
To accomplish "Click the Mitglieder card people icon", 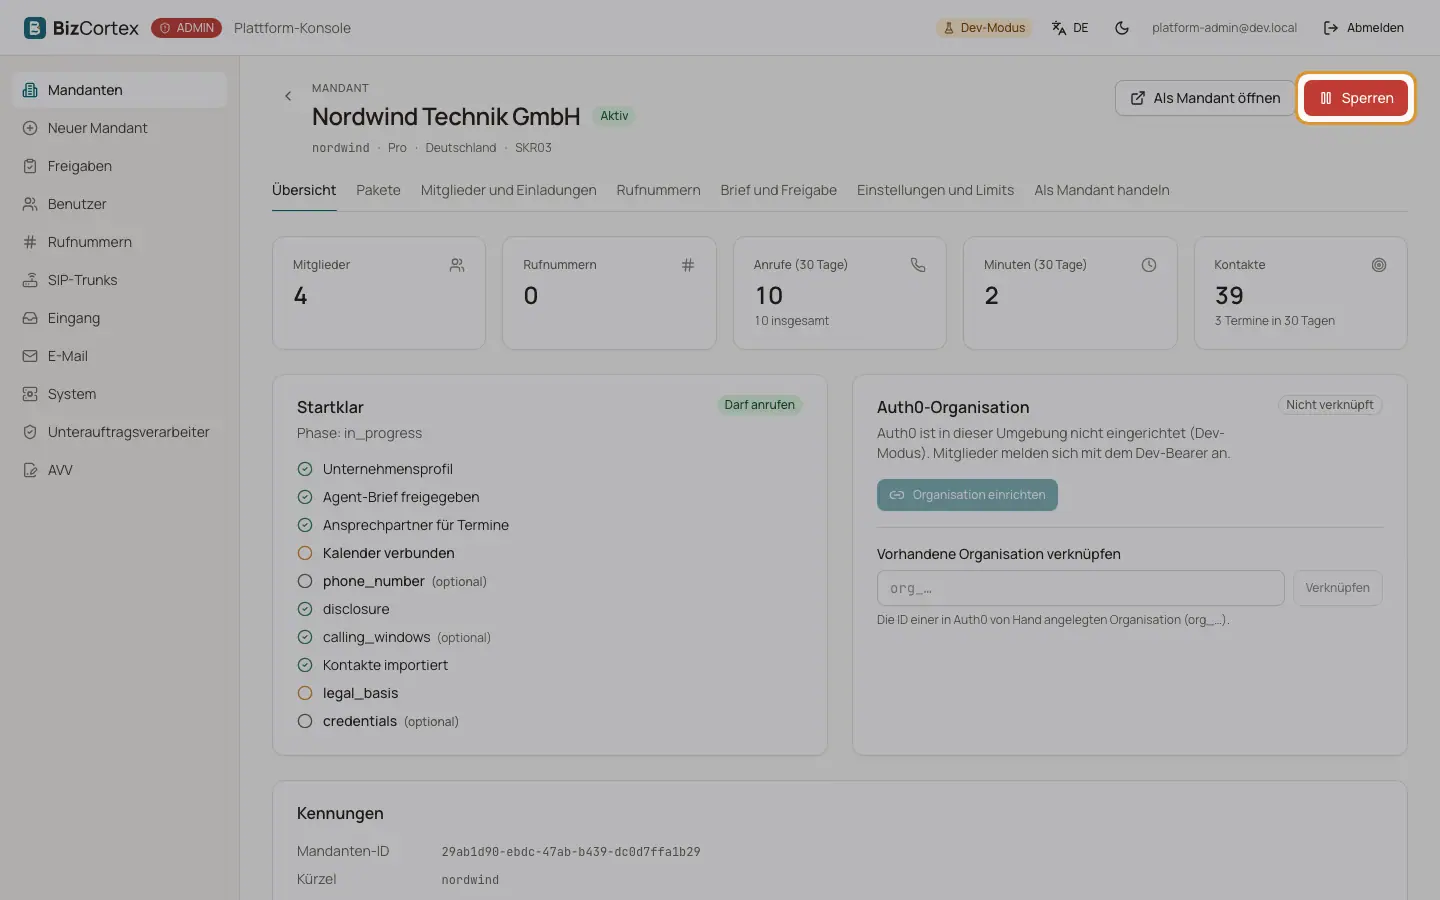I will tap(457, 265).
